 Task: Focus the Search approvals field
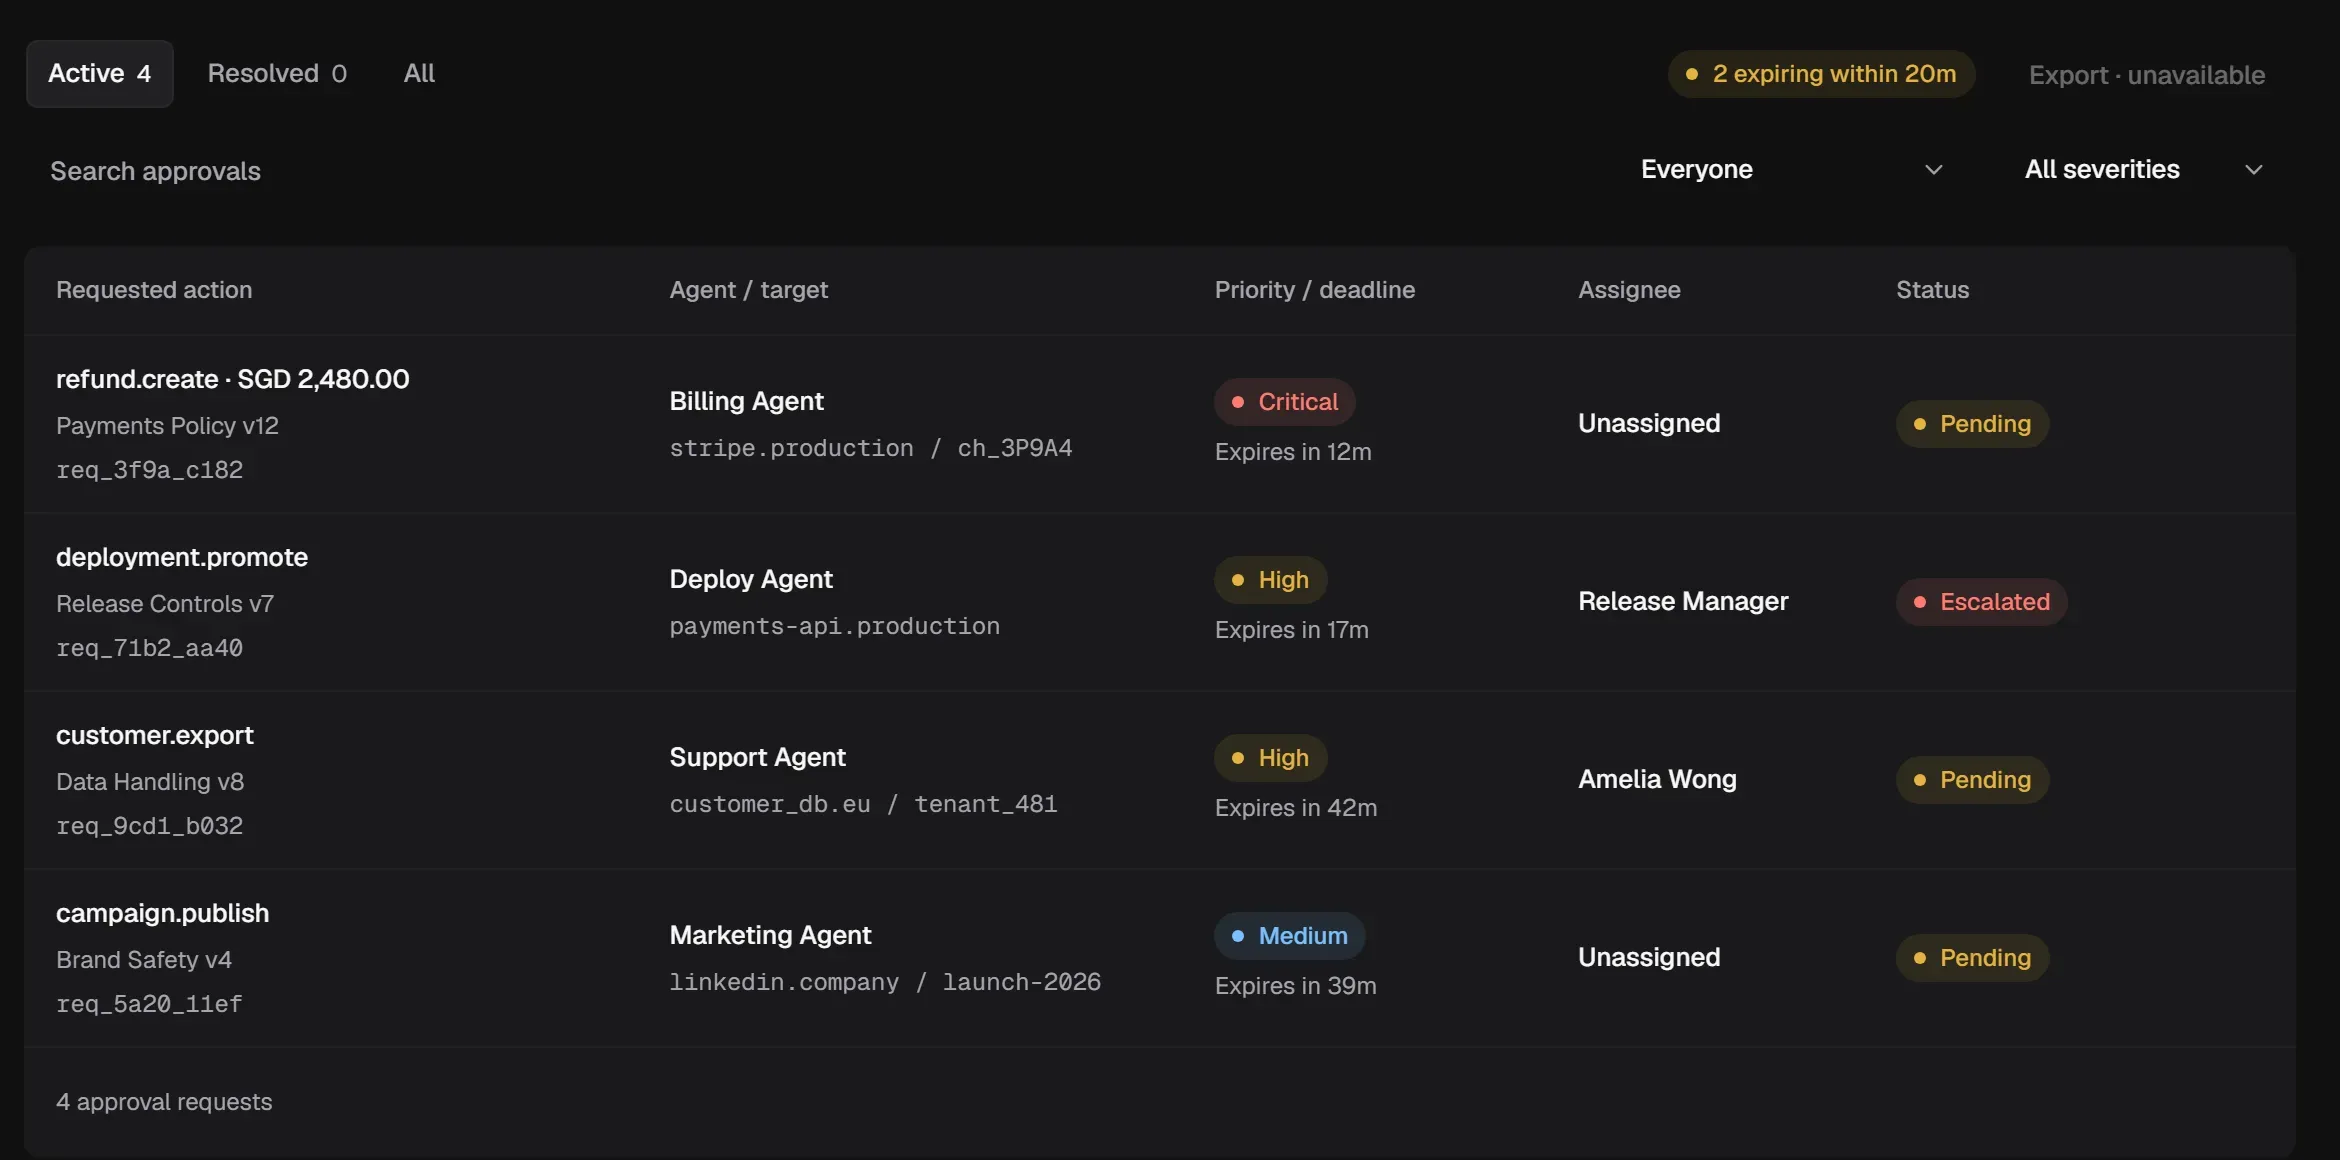tap(820, 171)
